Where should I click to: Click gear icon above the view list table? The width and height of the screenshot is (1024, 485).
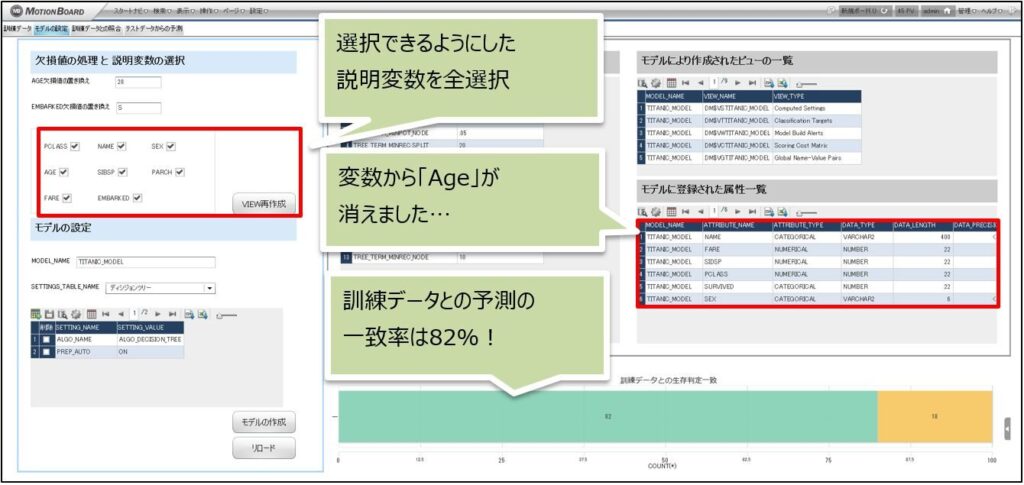click(657, 83)
